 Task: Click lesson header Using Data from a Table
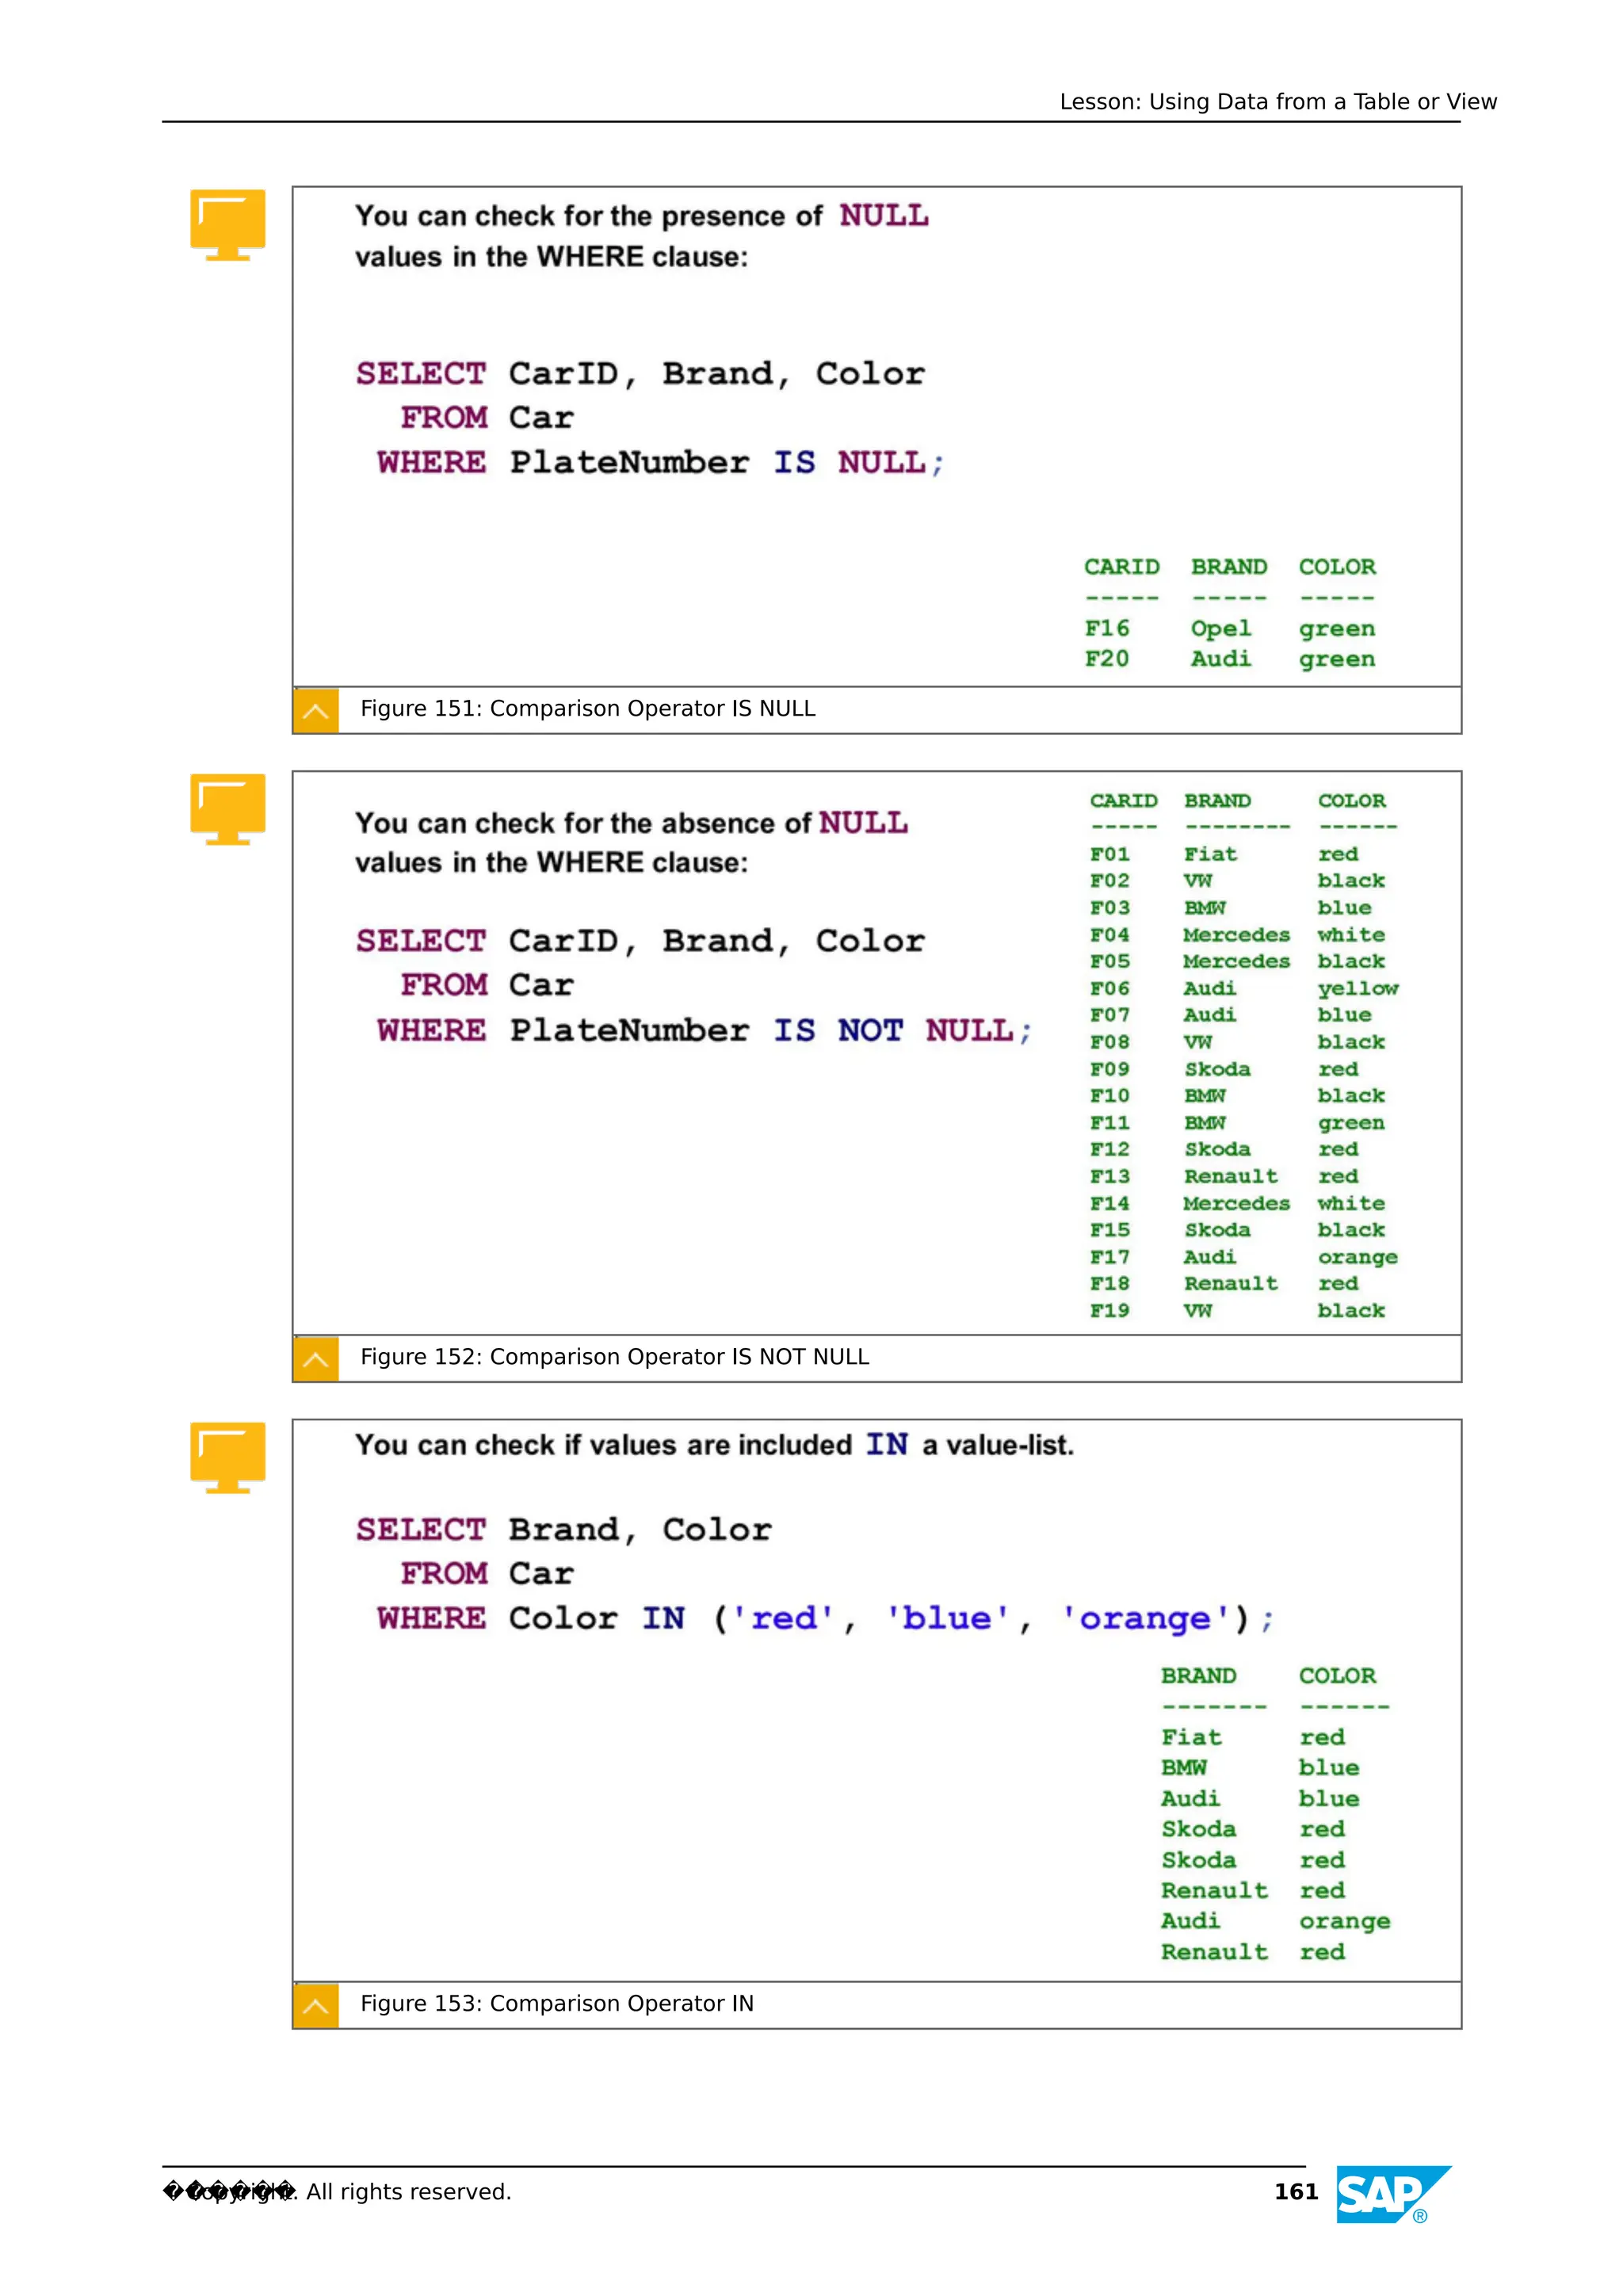pos(1277,102)
